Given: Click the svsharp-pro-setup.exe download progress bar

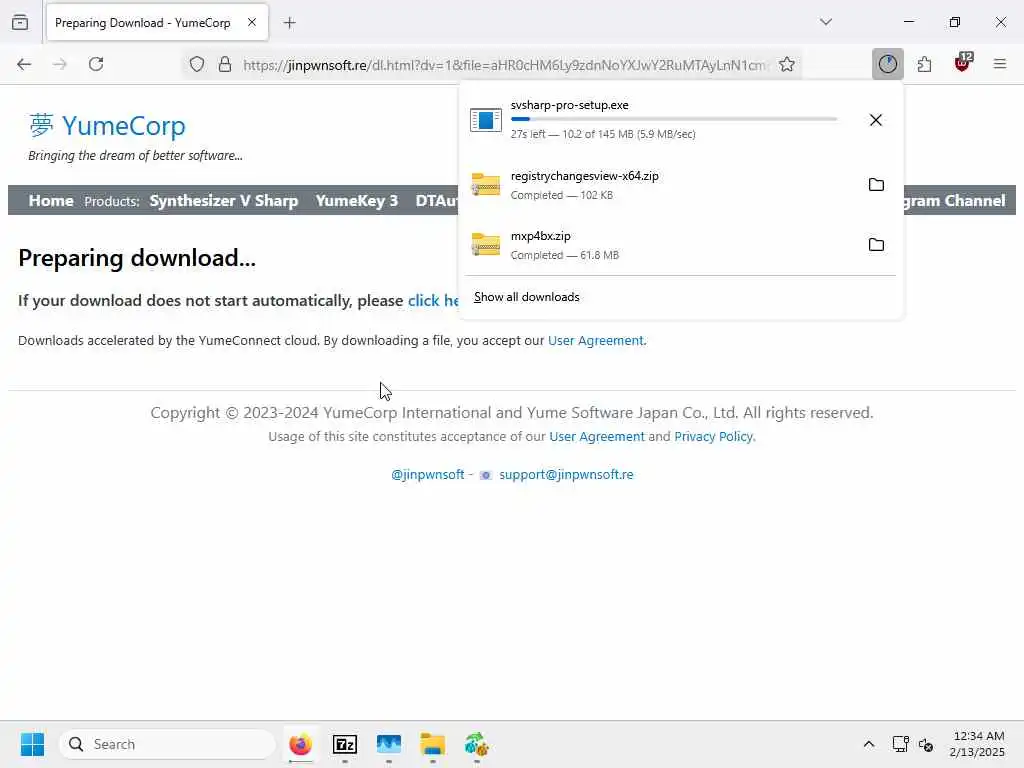Looking at the screenshot, I should point(673,119).
